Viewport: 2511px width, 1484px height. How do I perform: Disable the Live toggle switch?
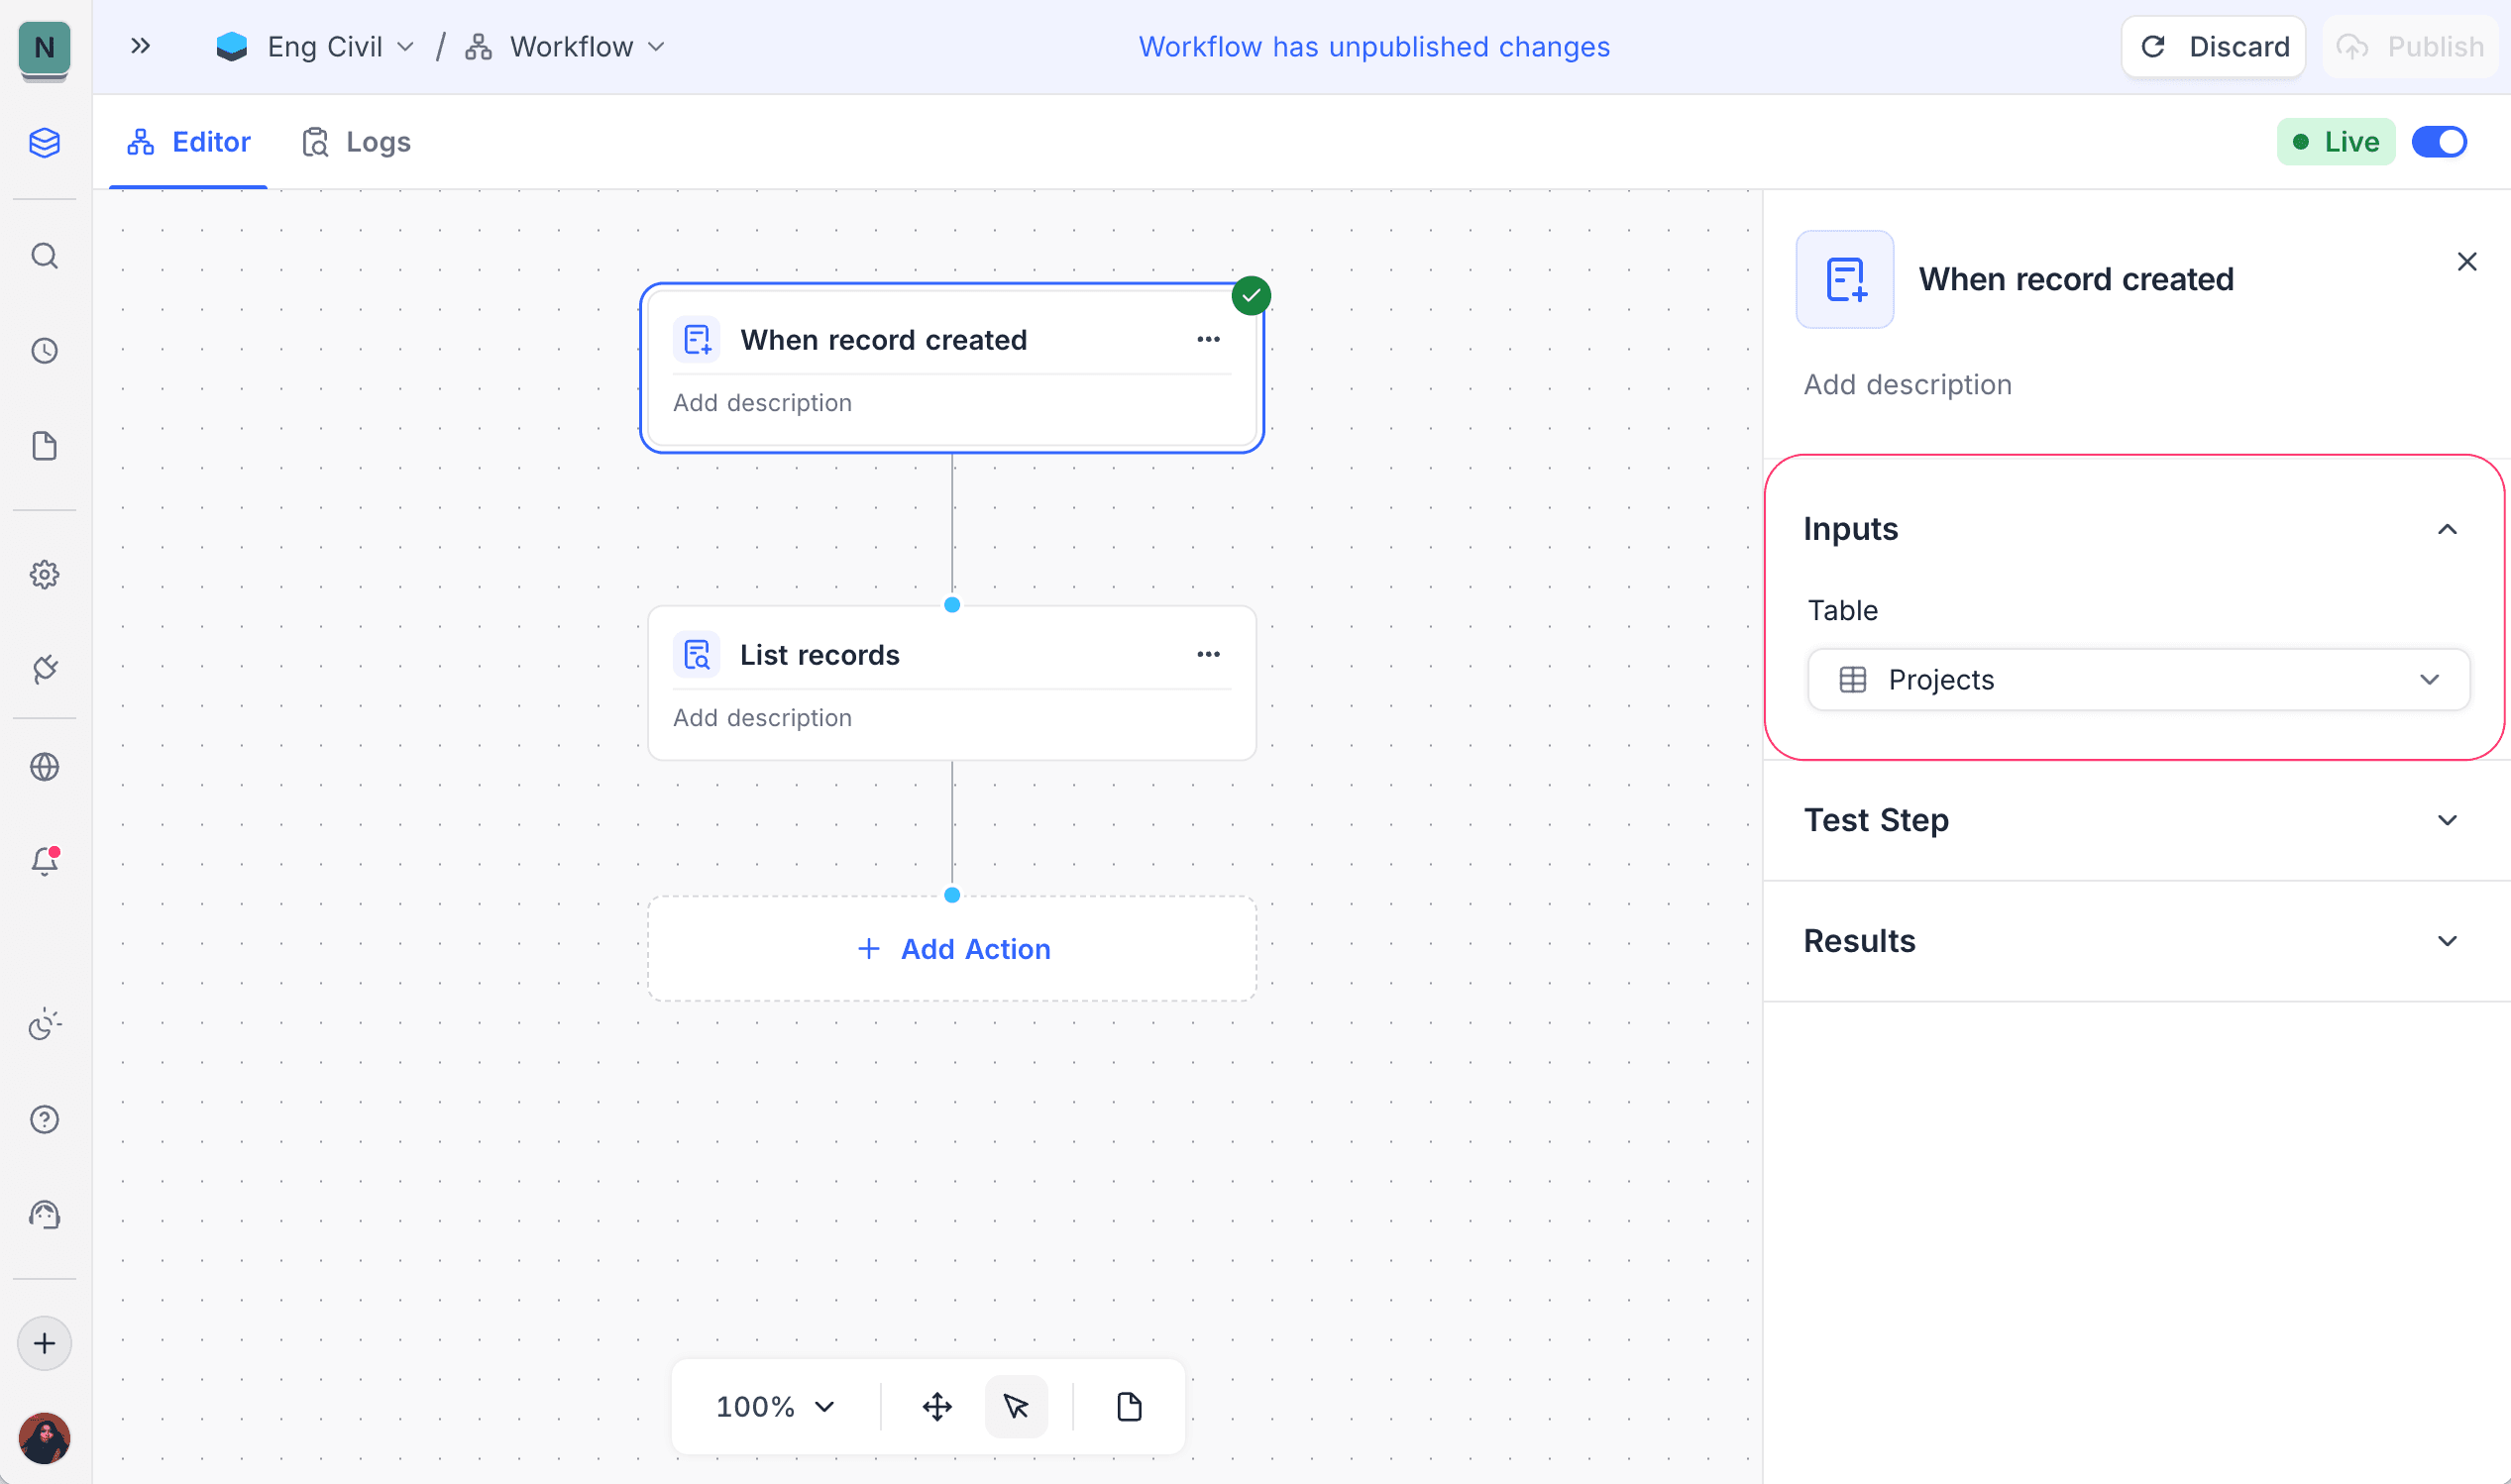coord(2439,141)
